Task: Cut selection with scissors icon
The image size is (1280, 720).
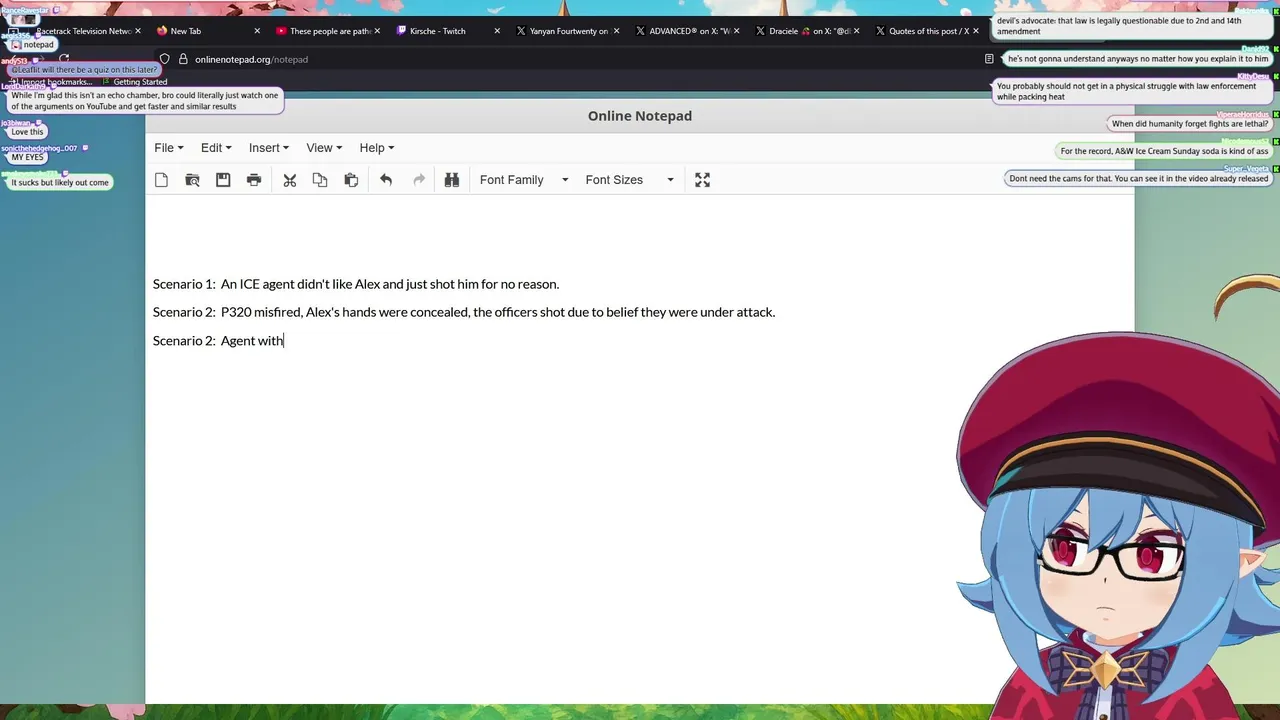Action: point(290,180)
